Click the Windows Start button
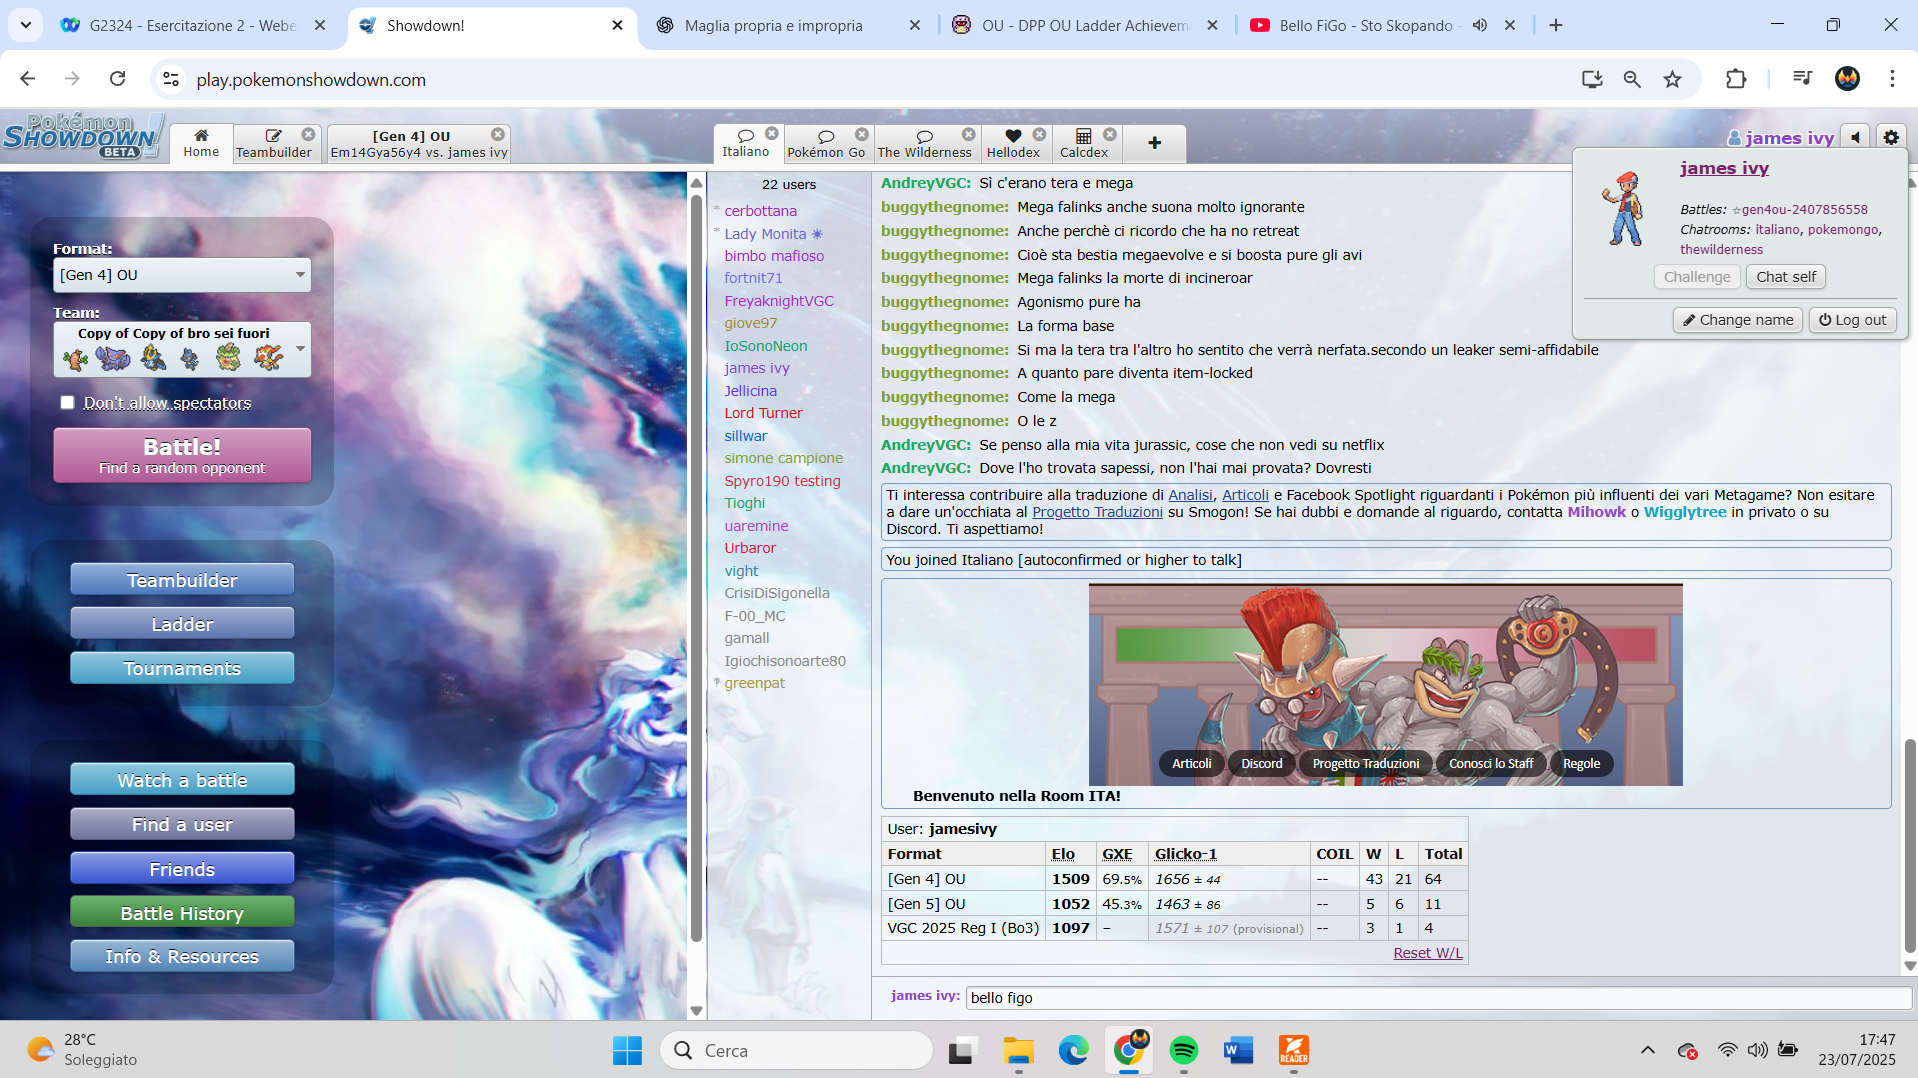 (x=627, y=1050)
